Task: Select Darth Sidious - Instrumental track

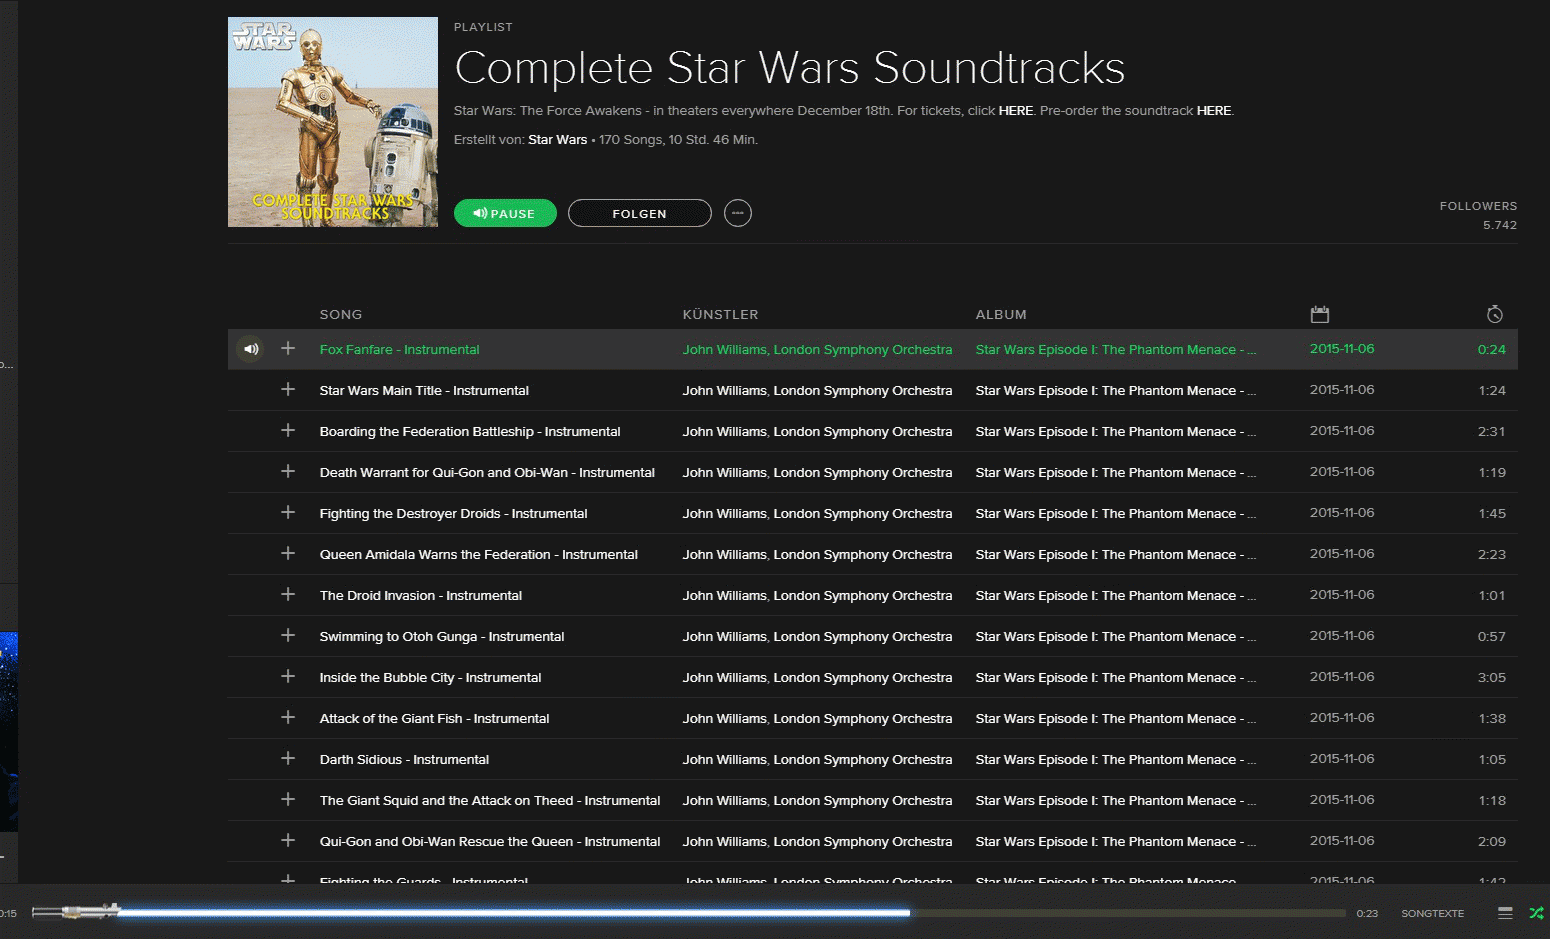Action: point(404,760)
